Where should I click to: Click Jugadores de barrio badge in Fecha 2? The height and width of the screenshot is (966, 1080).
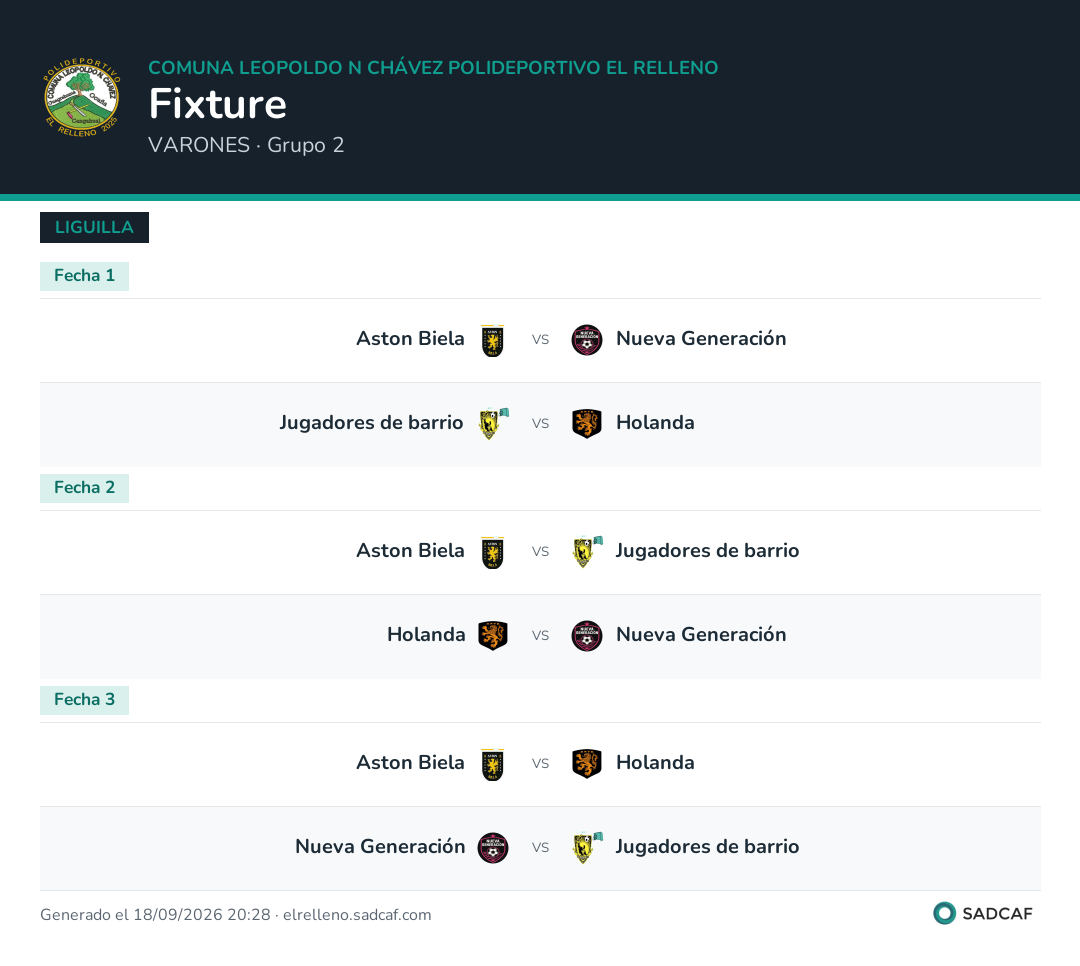[x=588, y=551]
